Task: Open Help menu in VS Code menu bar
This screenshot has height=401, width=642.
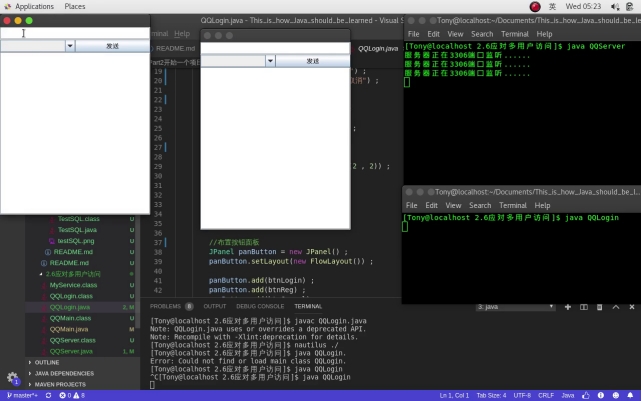Action: [182, 34]
